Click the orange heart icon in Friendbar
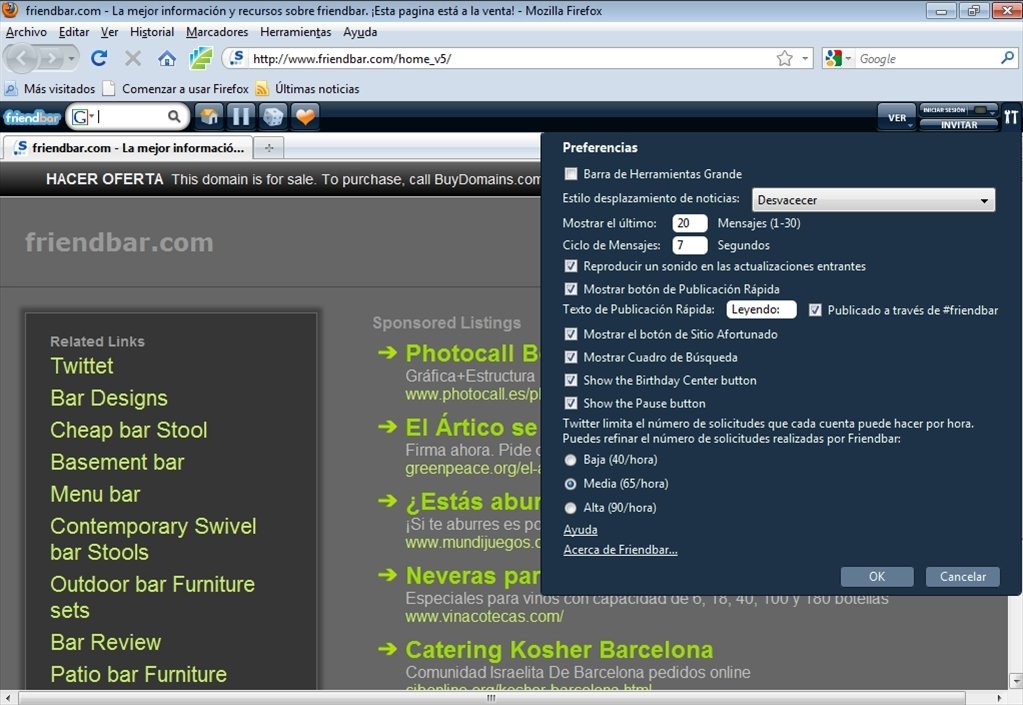This screenshot has width=1023, height=705. 305,117
